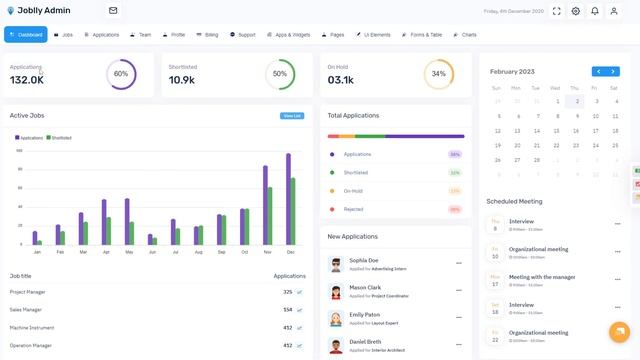This screenshot has height=360, width=640.
Task: Expand the Pages menu
Action: coord(333,35)
